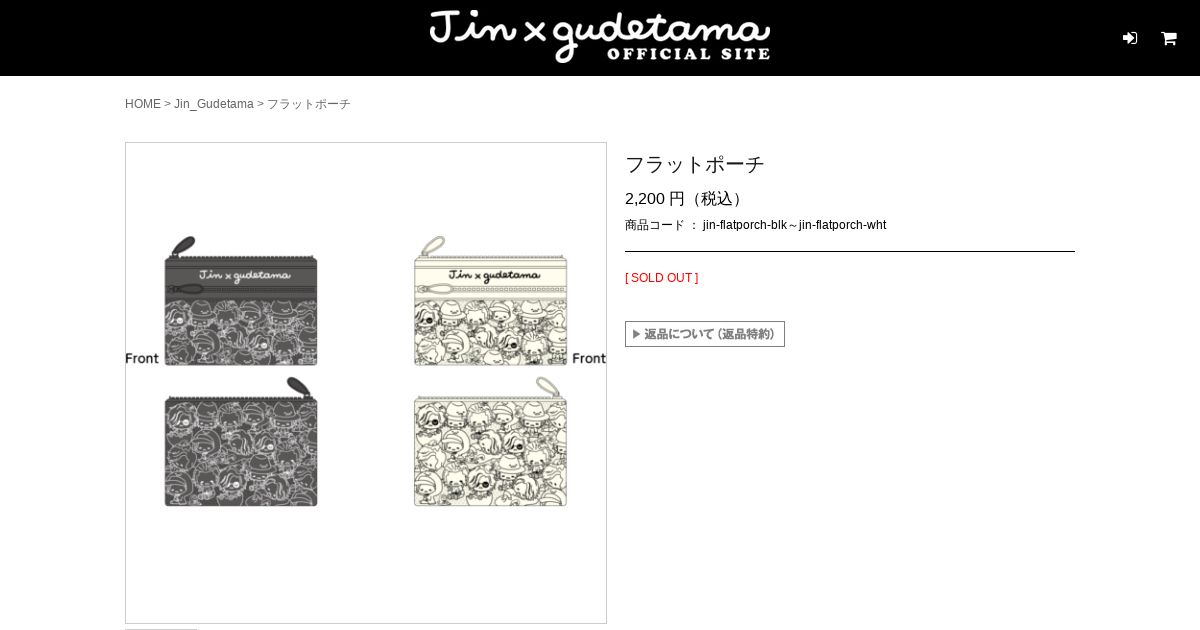The height and width of the screenshot is (630, 1200).
Task: Click the zipper pull on white front pouch
Action: pos(431,246)
